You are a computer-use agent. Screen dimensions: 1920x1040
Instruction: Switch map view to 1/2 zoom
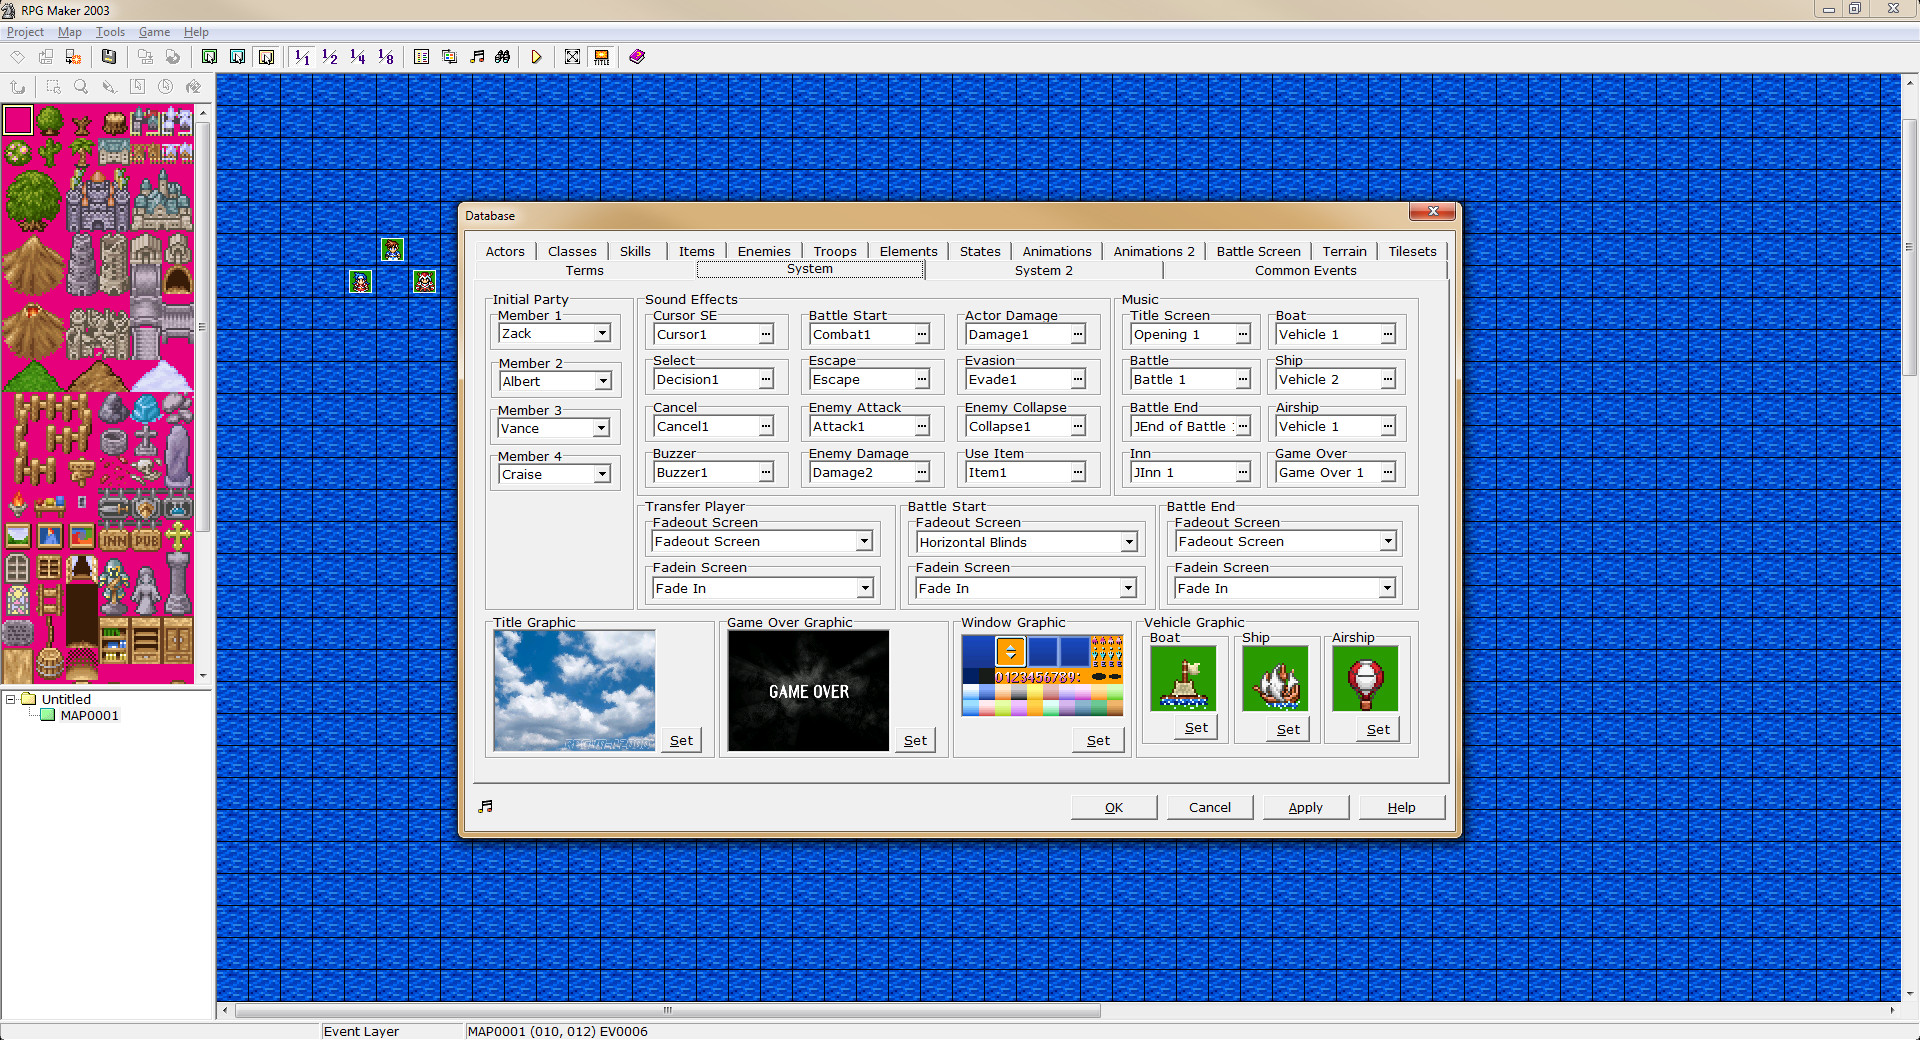click(x=330, y=57)
